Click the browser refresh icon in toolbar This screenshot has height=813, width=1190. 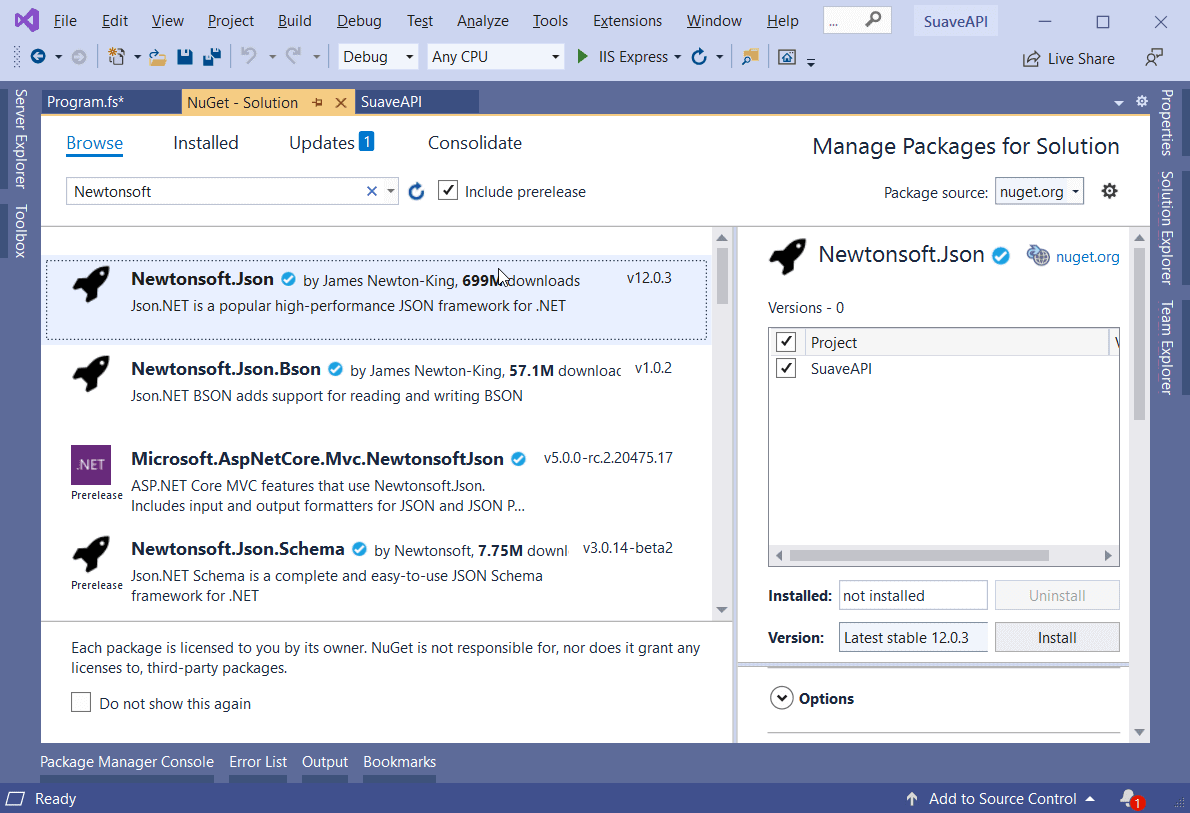(699, 56)
